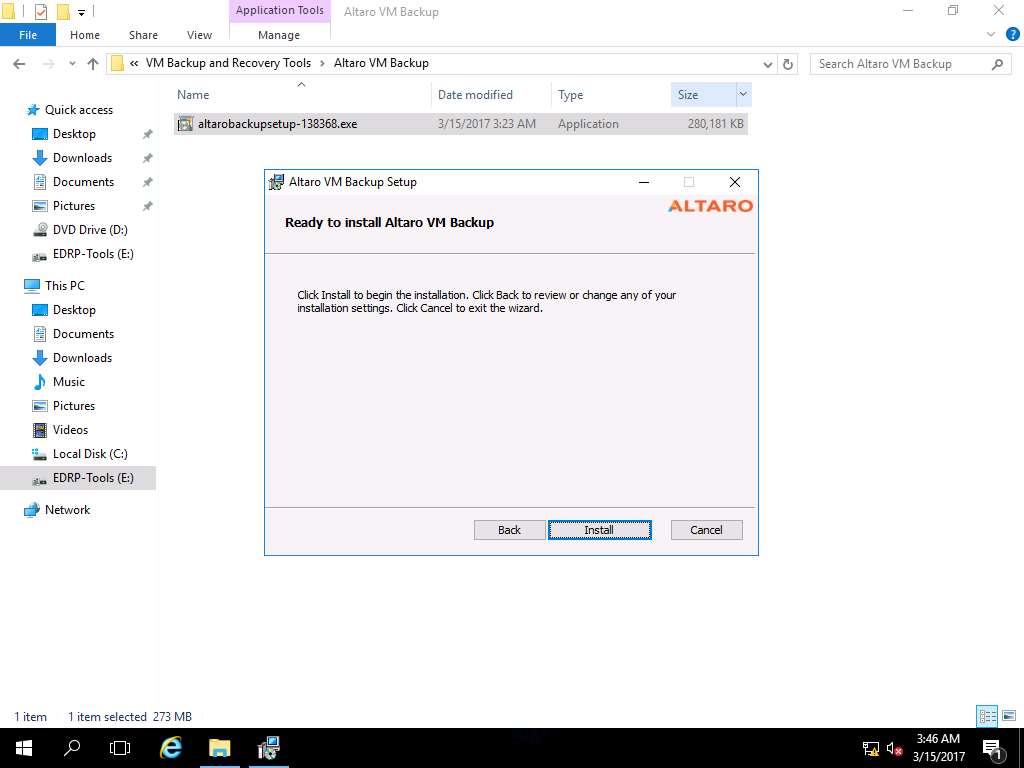Open pinned Desktop under Quick access

pos(74,134)
